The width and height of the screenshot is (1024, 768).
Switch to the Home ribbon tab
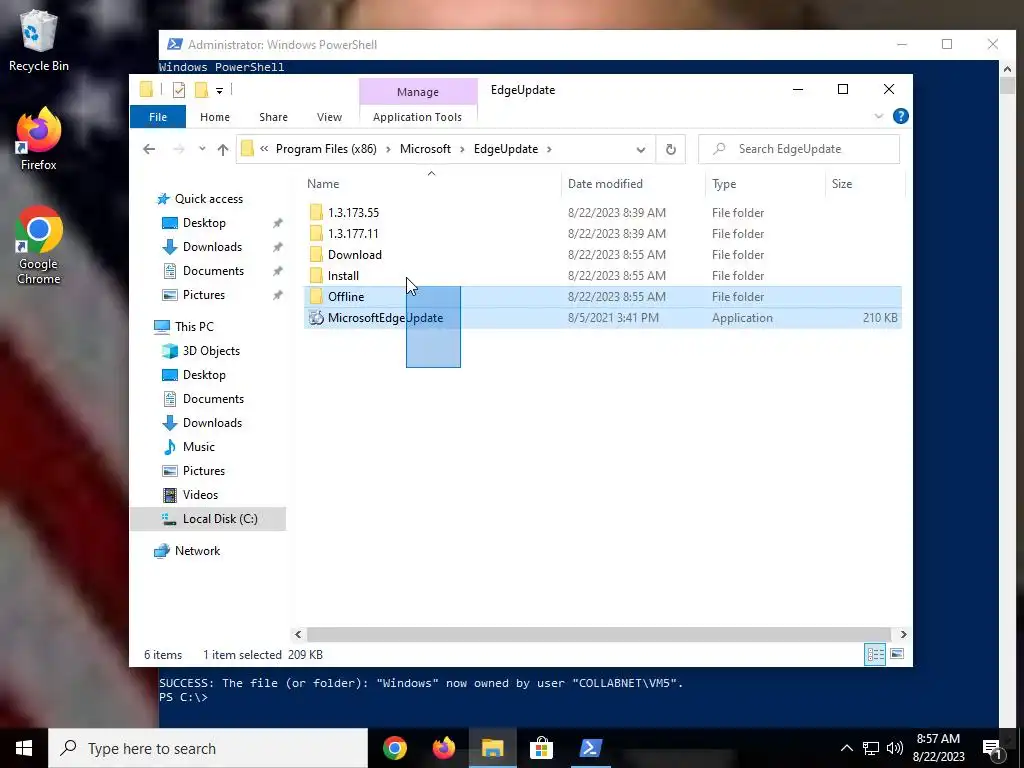click(215, 117)
